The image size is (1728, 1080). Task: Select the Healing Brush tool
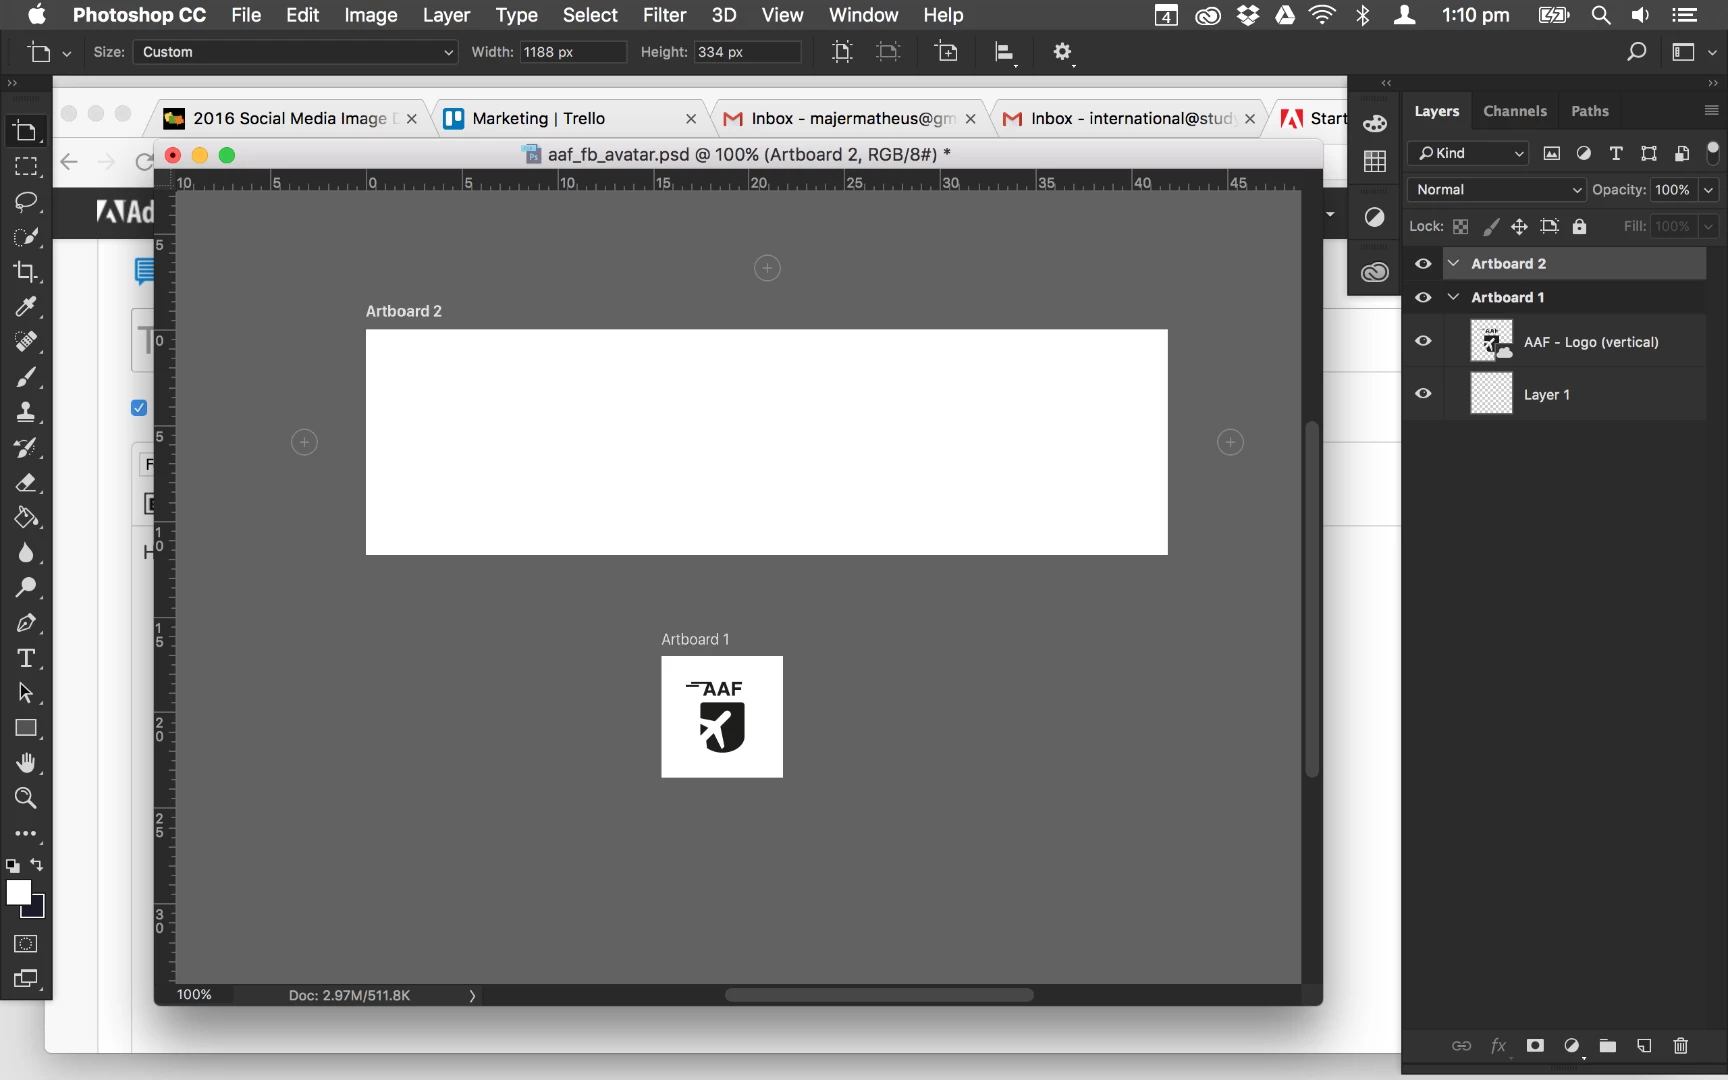[26, 342]
